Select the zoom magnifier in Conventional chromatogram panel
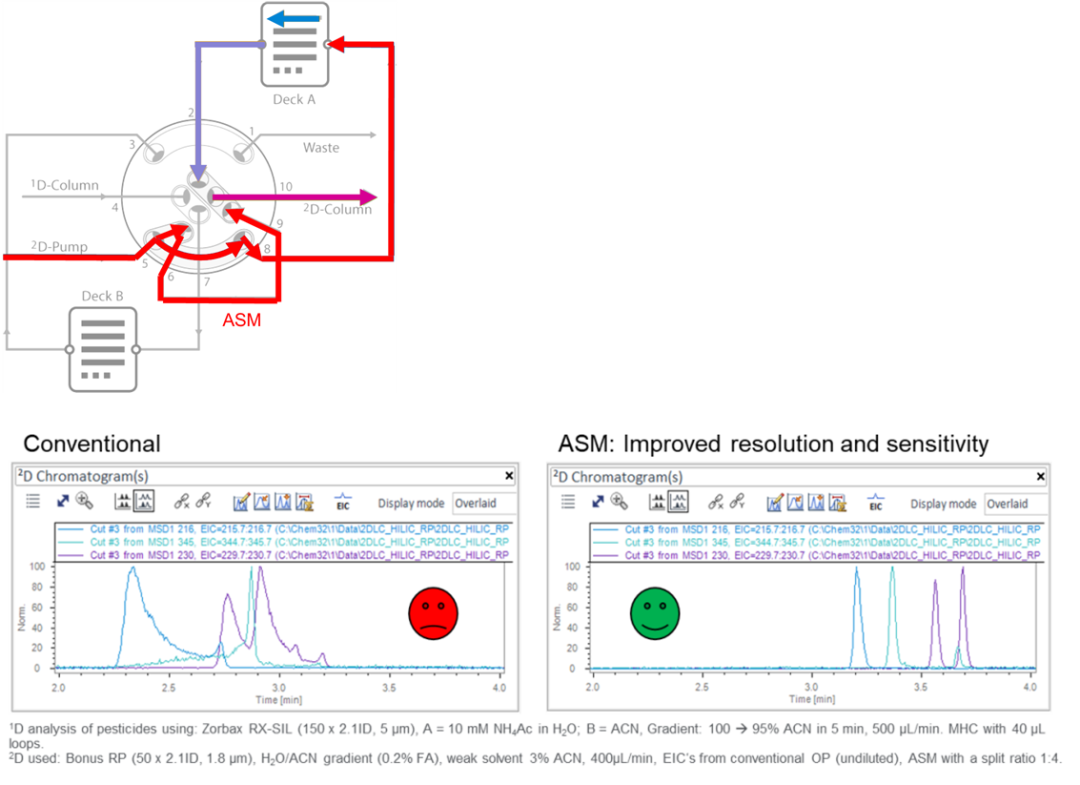1080x785 pixels. (x=84, y=501)
